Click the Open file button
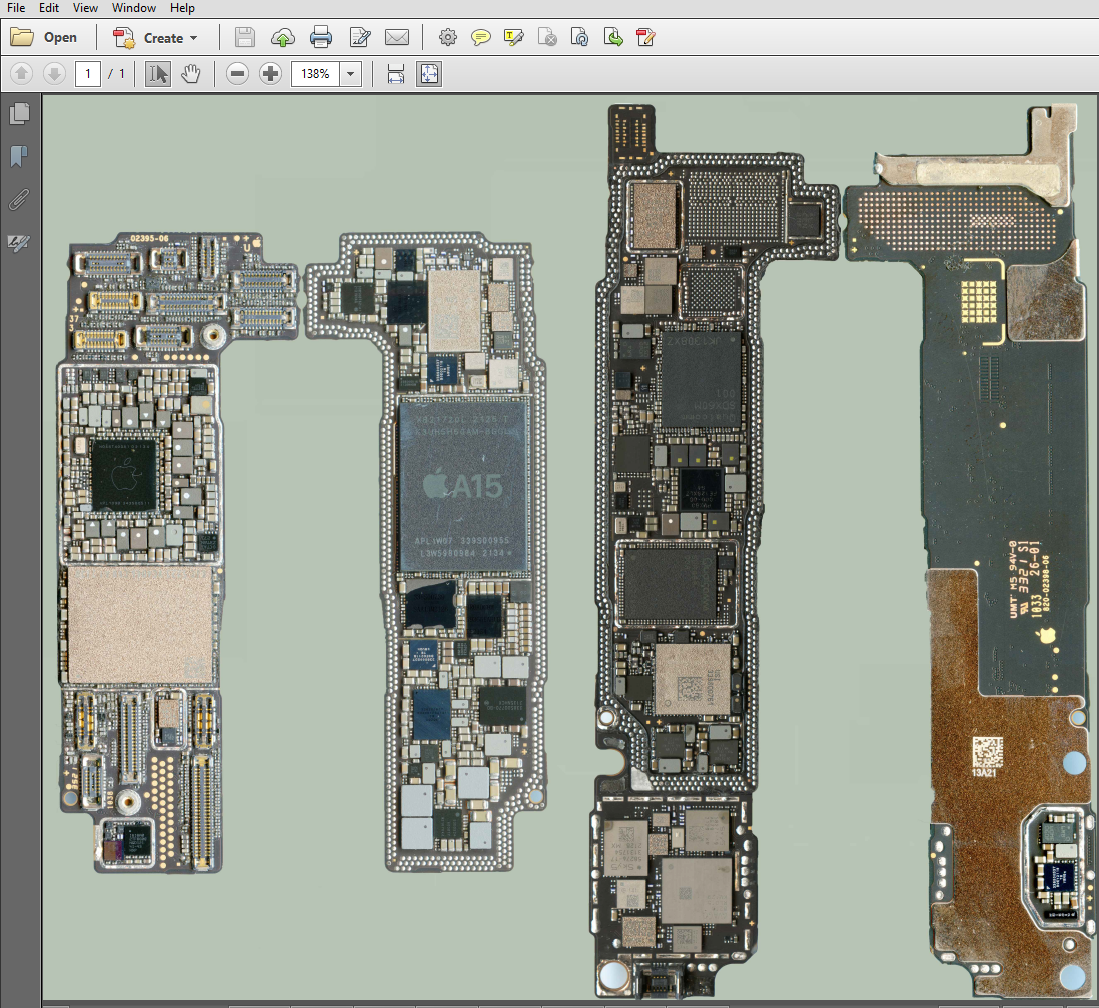 click(x=44, y=38)
